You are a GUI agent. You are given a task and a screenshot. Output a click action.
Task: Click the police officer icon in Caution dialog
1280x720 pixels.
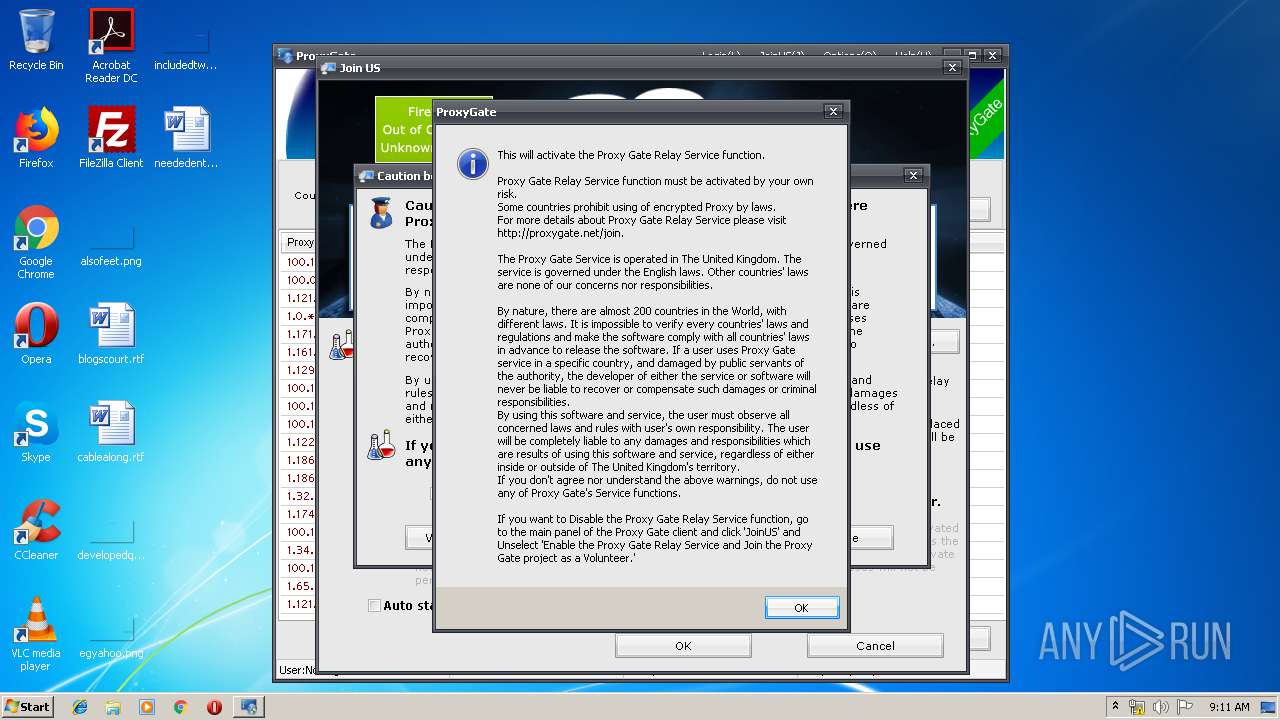click(x=381, y=213)
